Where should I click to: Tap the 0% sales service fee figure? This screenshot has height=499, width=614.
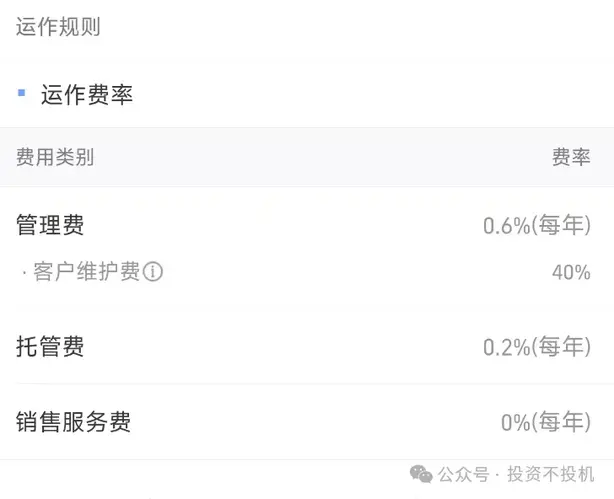tap(515, 423)
